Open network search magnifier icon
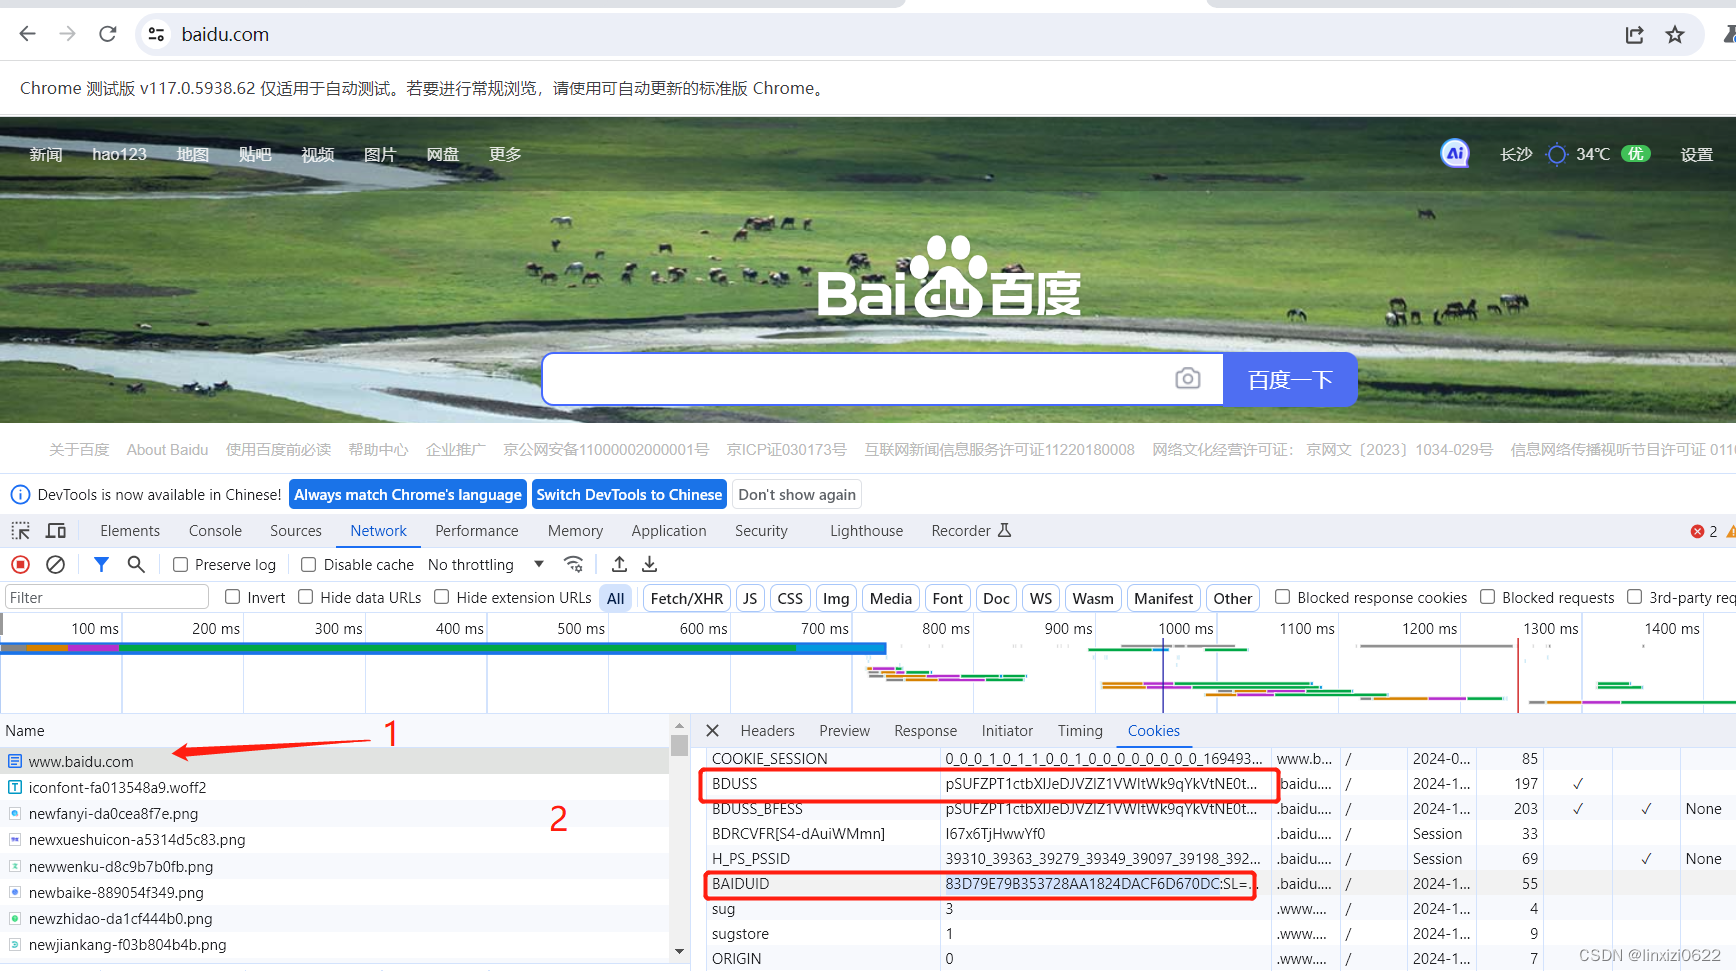This screenshot has width=1736, height=971. (136, 564)
